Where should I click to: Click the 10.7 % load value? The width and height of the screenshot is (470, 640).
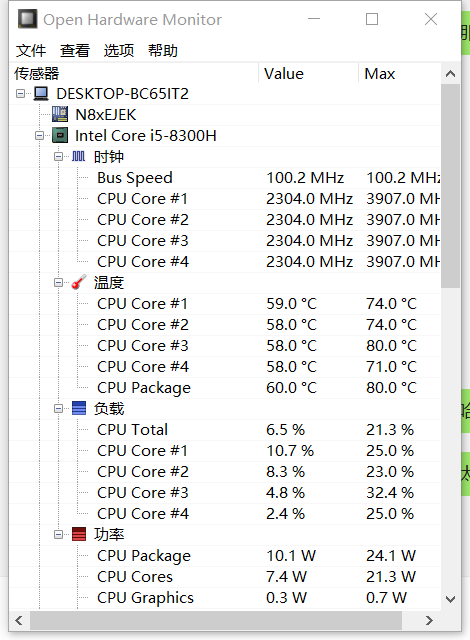click(290, 451)
